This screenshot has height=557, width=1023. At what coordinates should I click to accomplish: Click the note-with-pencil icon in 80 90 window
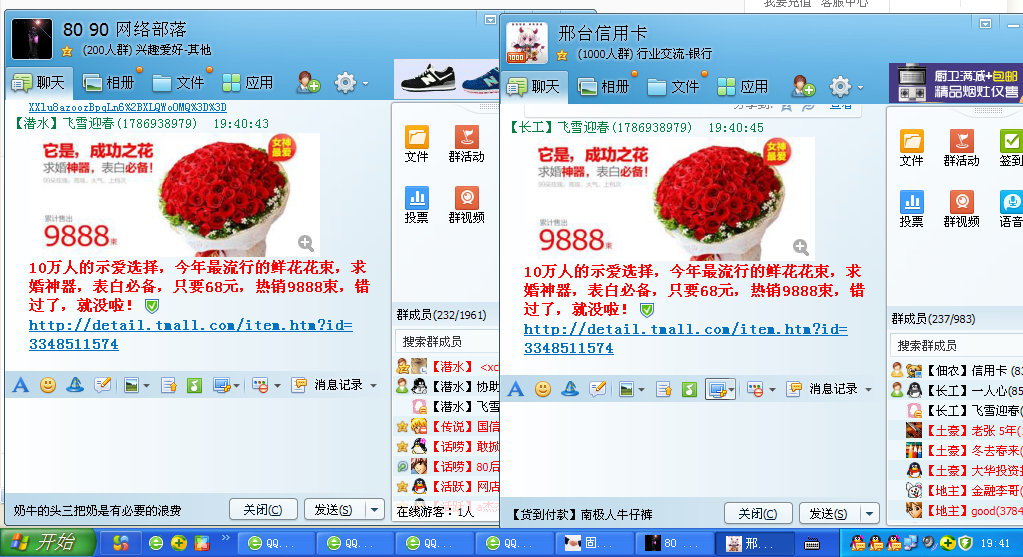102,385
